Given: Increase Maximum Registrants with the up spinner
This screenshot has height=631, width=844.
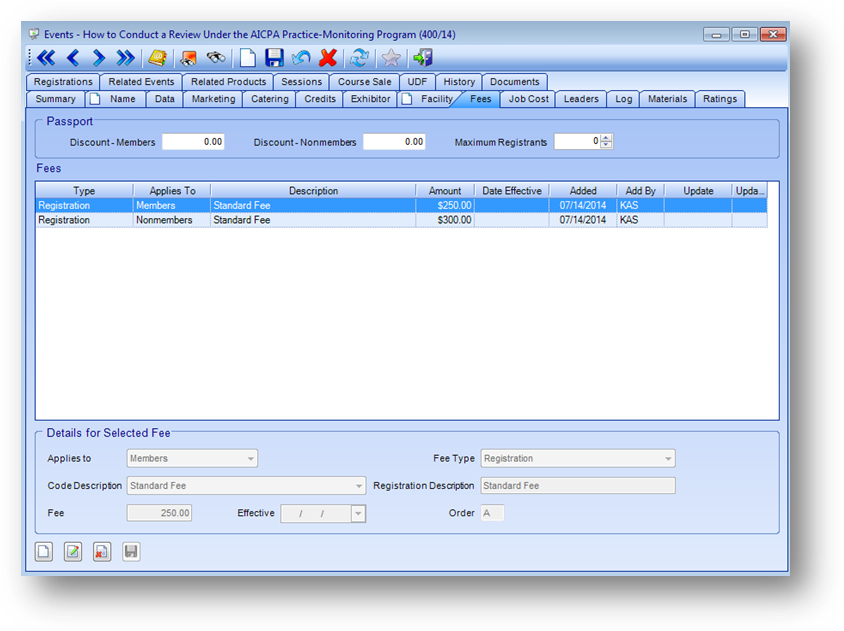Looking at the screenshot, I should click(x=606, y=138).
